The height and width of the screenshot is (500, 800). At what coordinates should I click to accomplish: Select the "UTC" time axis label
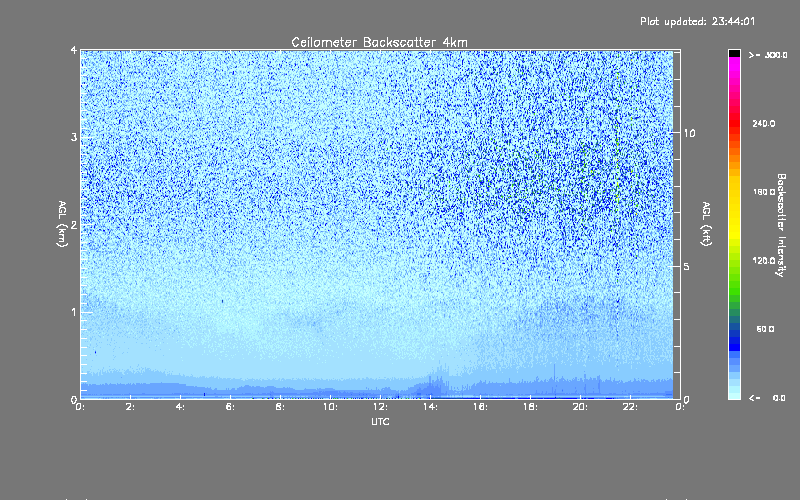tap(380, 421)
